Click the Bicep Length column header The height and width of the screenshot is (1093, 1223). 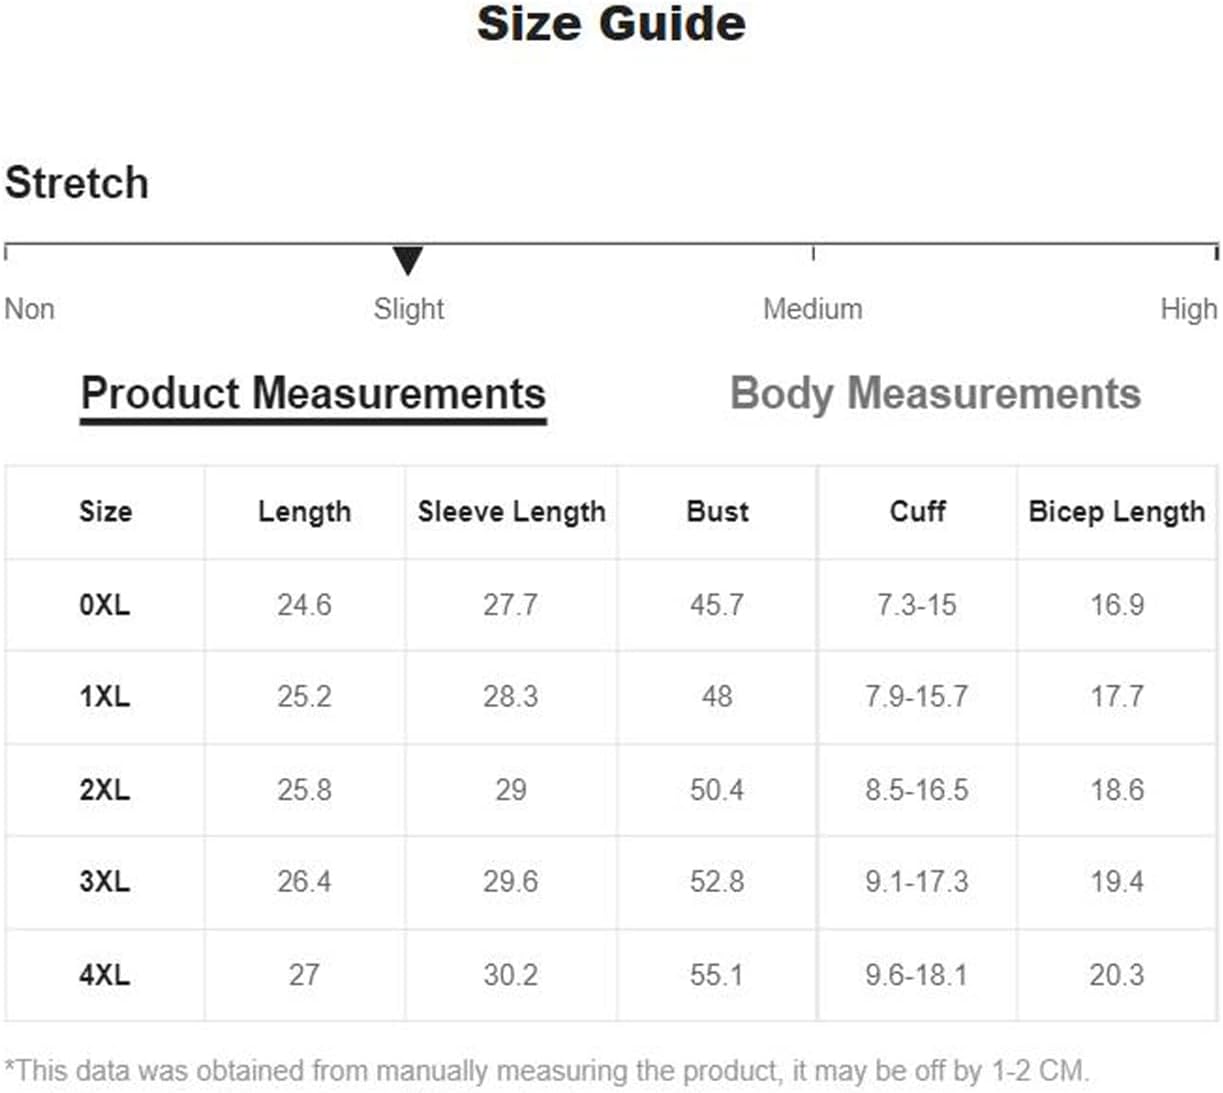(x=1116, y=512)
